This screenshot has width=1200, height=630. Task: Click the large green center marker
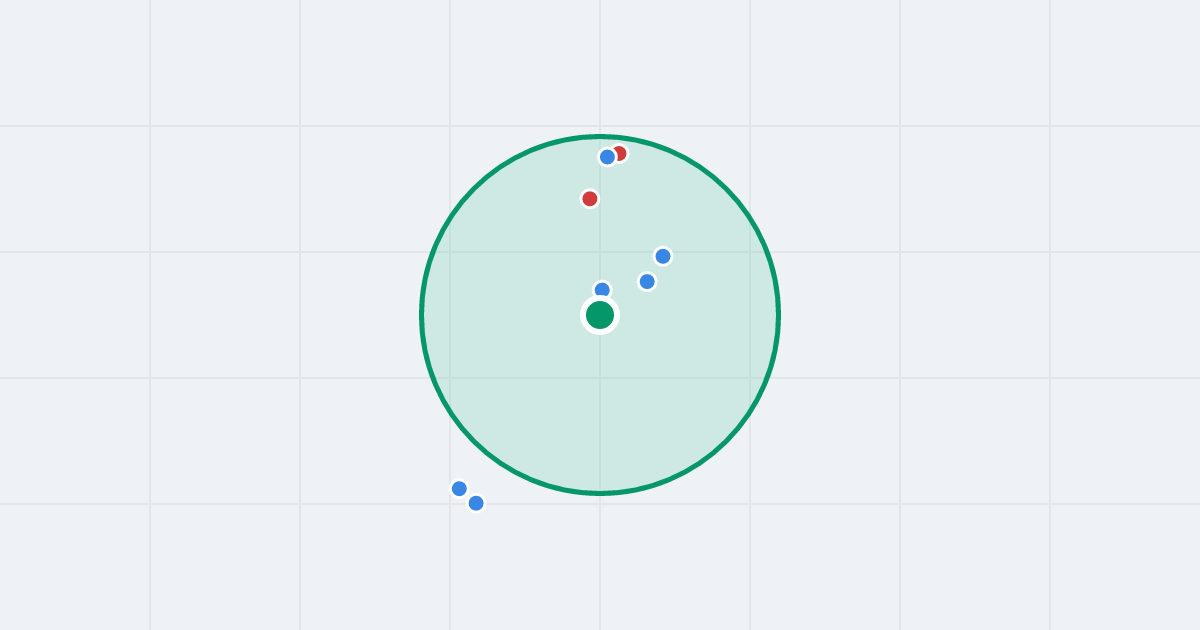tap(600, 315)
